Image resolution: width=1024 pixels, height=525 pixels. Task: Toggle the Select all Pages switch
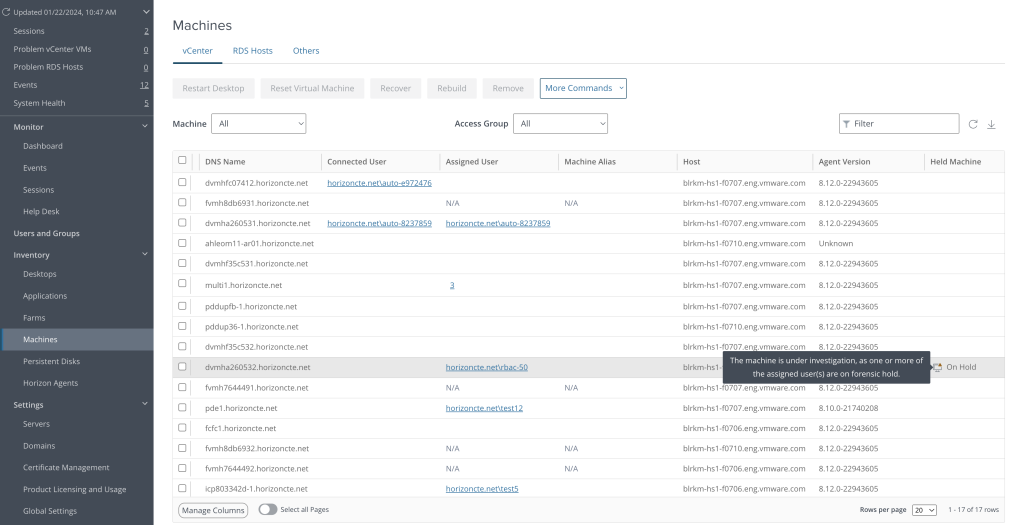pos(268,510)
